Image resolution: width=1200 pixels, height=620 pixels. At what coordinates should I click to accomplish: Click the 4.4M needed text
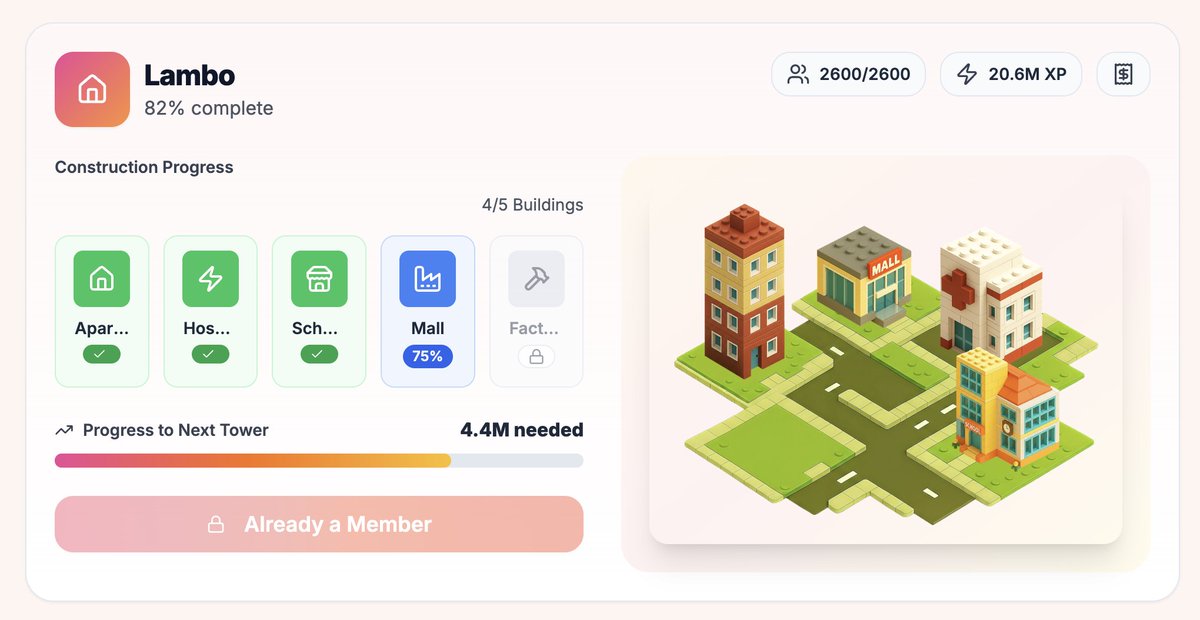click(521, 430)
